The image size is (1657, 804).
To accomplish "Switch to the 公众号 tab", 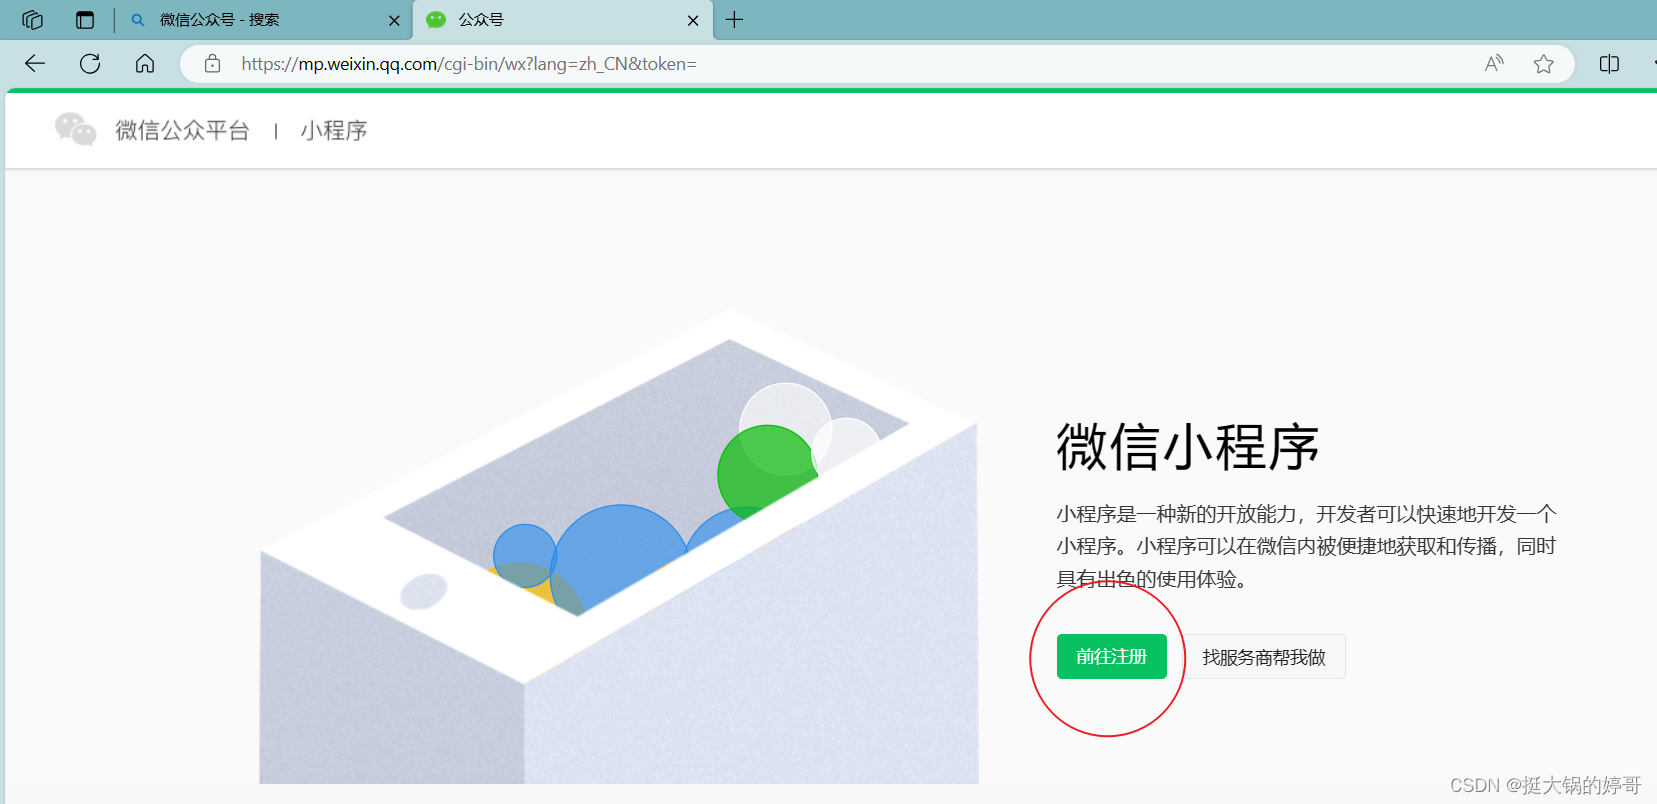I will pos(563,20).
